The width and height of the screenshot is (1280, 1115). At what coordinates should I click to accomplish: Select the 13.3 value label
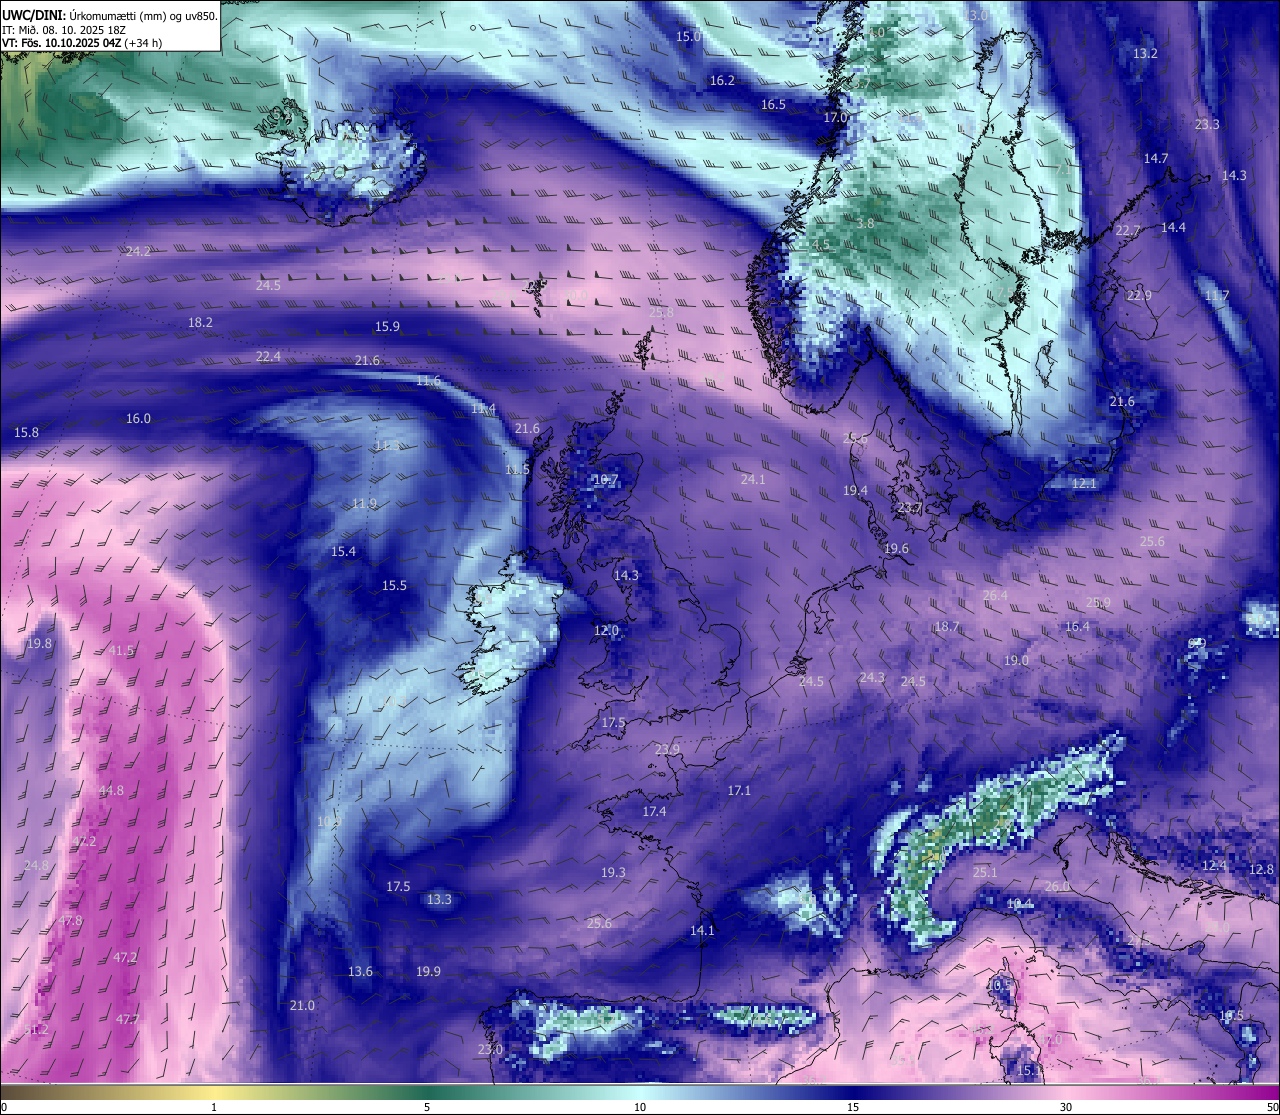[439, 899]
